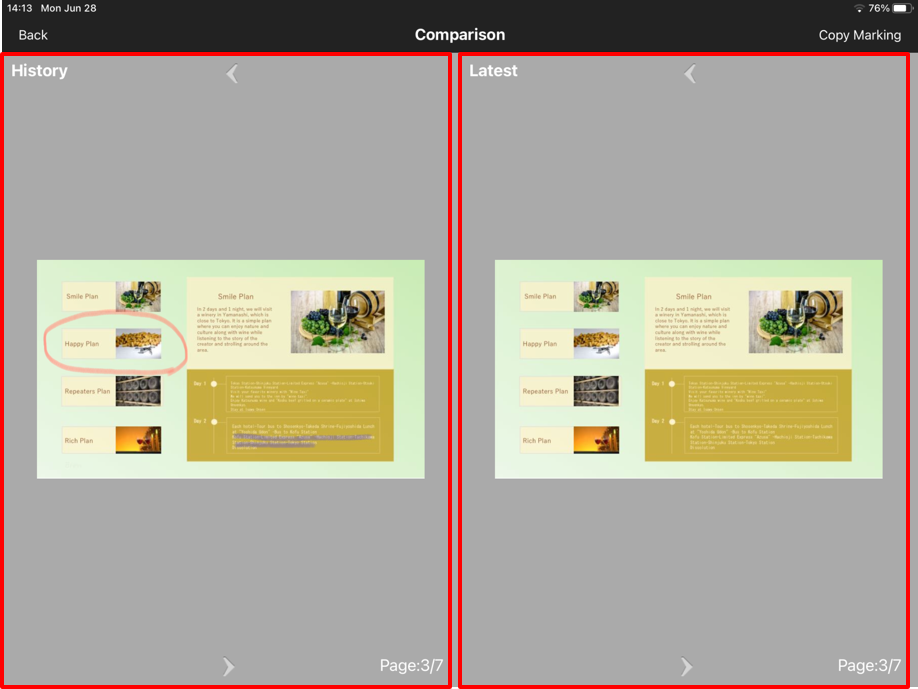The width and height of the screenshot is (918, 689).
Task: Tap the previous-page arrow in History pane
Action: (x=232, y=73)
